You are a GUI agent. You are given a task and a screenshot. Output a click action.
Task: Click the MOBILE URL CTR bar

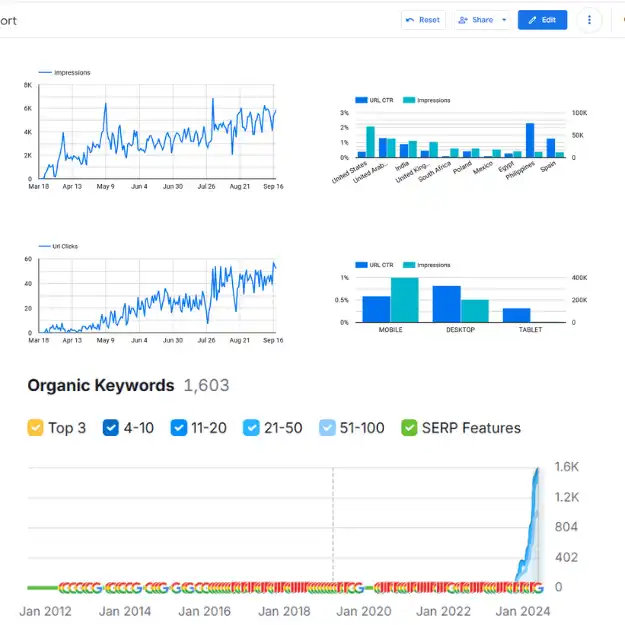click(376, 310)
